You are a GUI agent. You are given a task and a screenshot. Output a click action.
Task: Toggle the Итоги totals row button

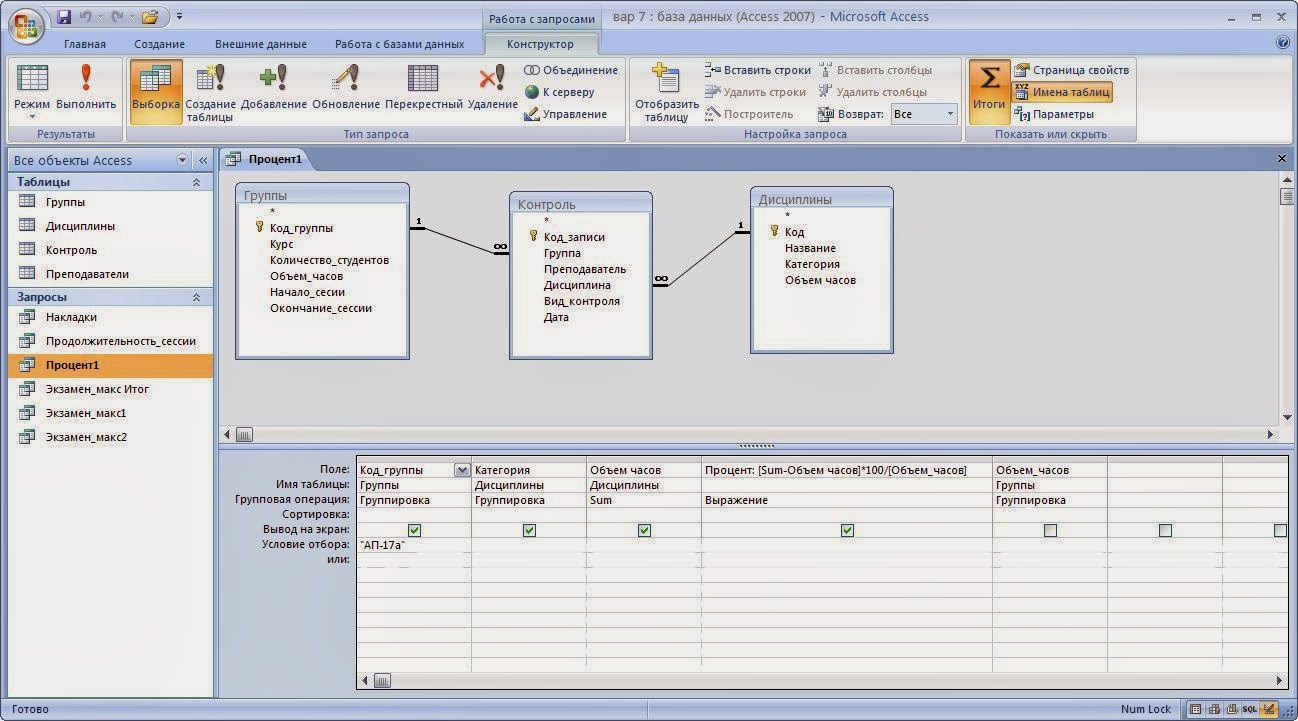point(989,91)
